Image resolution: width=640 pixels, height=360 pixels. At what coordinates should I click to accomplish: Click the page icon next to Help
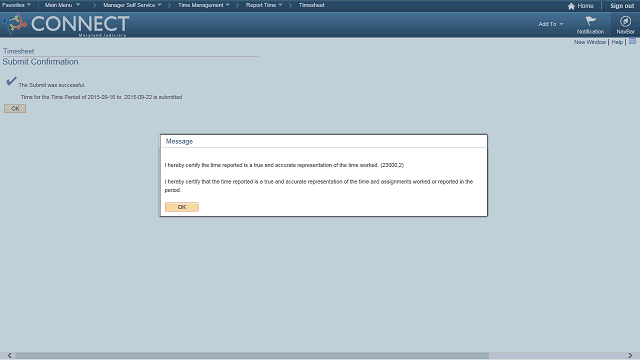coord(632,41)
